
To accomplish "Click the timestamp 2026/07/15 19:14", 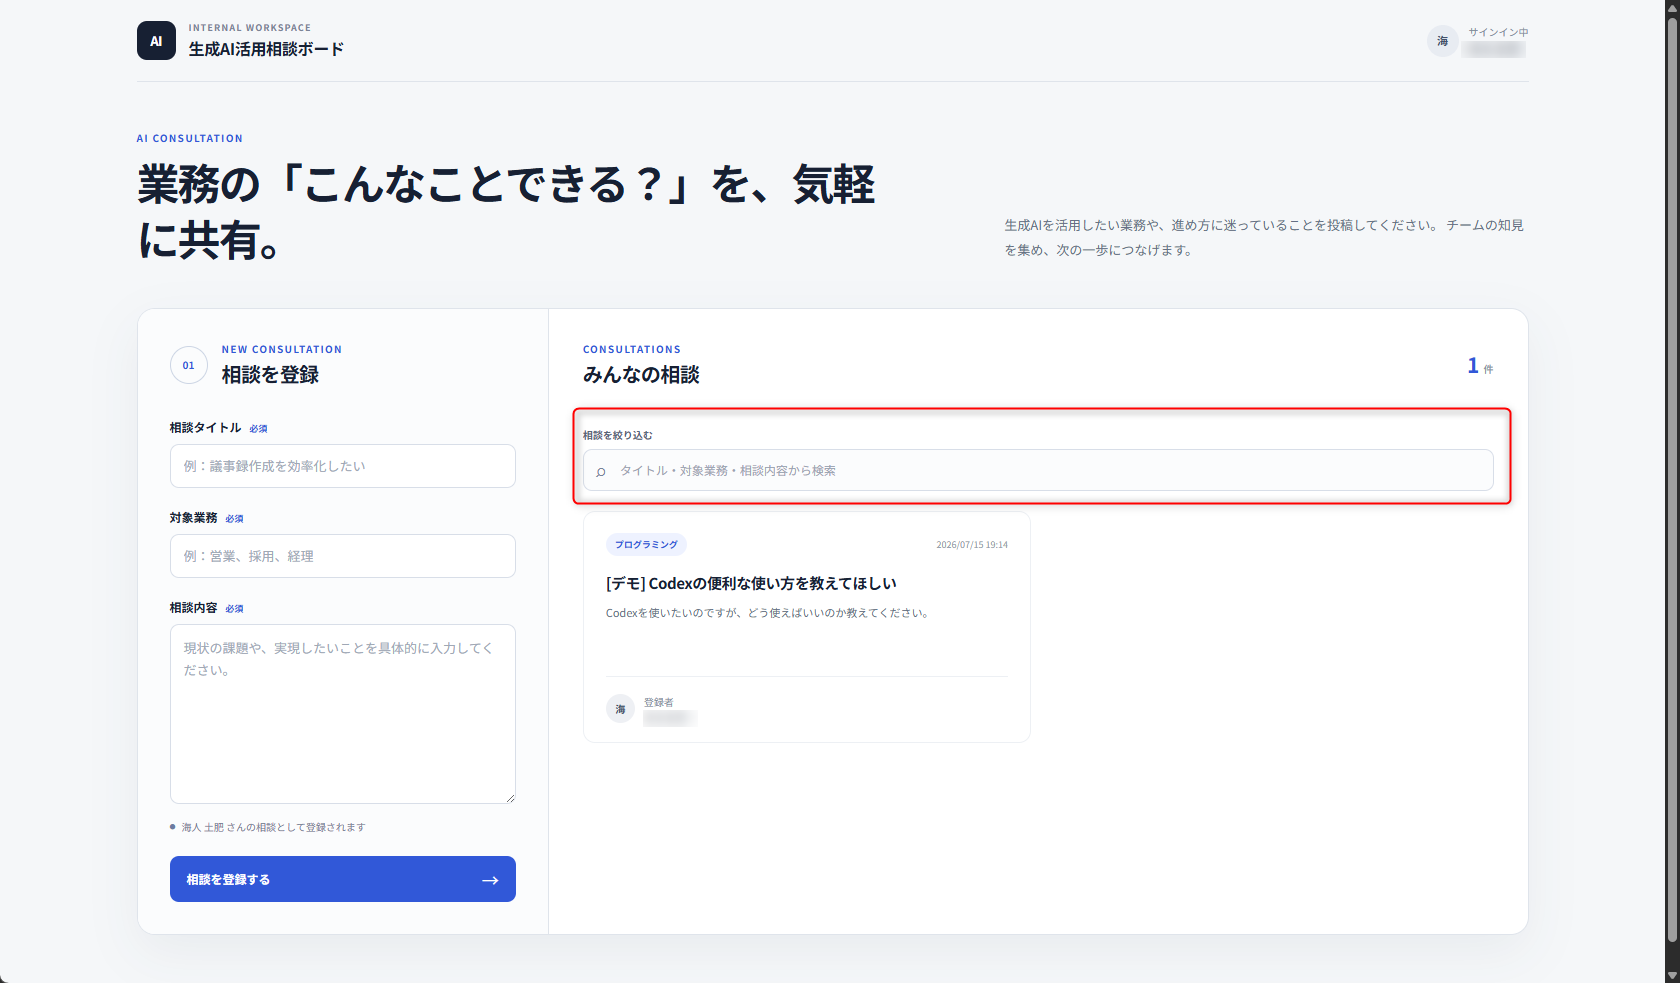I will [972, 545].
